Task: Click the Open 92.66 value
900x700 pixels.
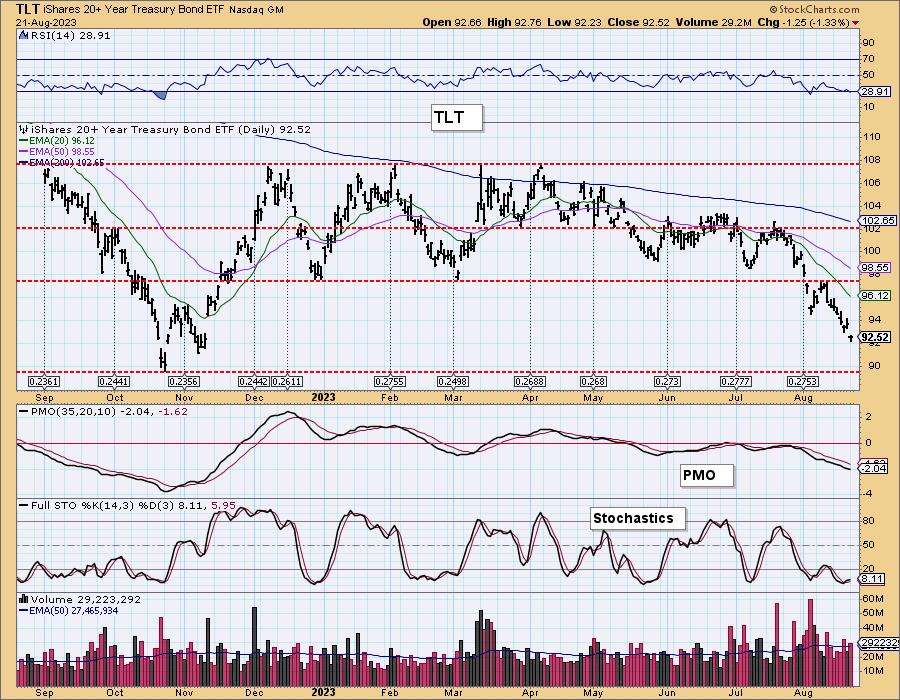Action: click(452, 22)
